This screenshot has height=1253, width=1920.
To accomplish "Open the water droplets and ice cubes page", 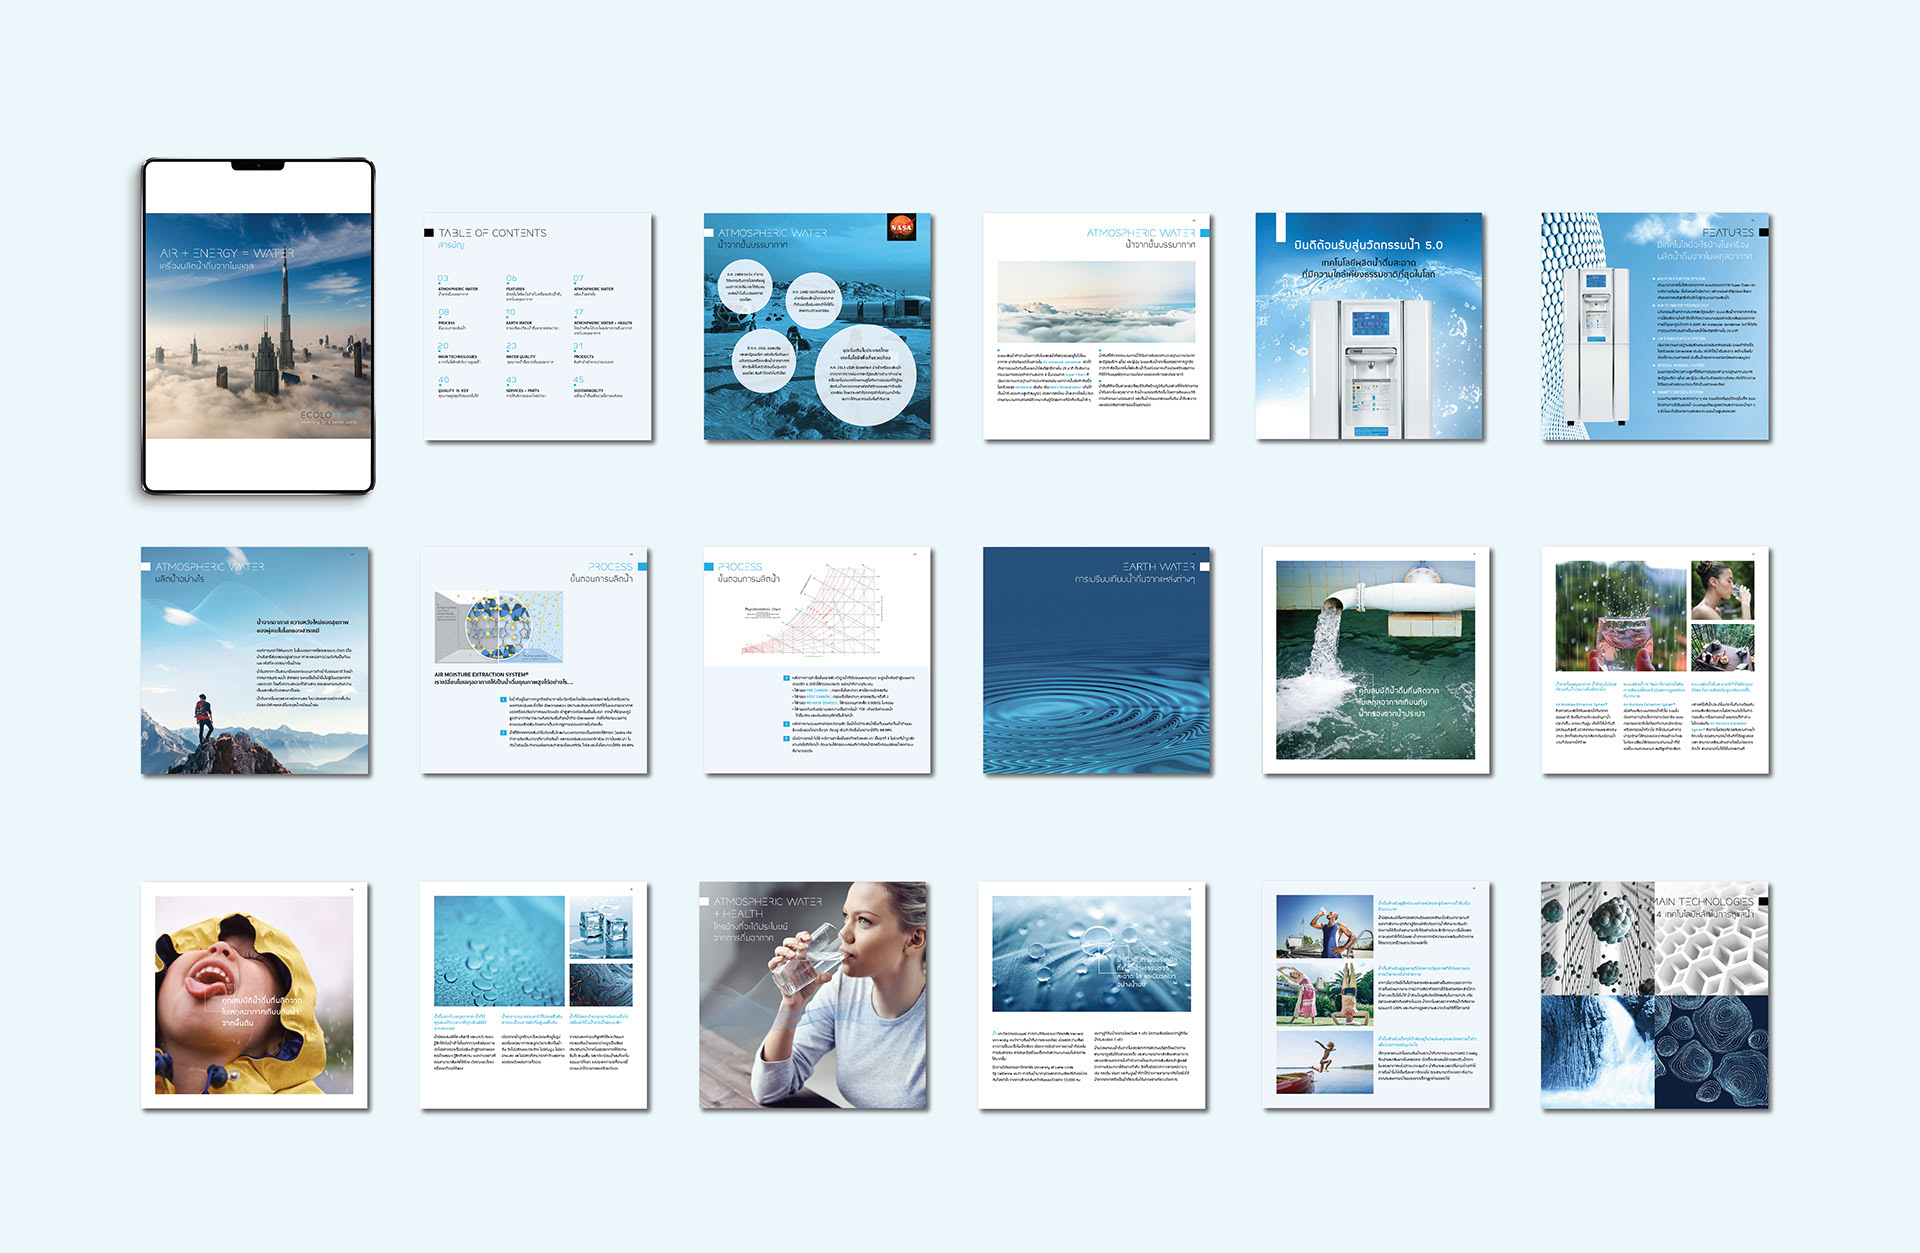I will tap(534, 995).
